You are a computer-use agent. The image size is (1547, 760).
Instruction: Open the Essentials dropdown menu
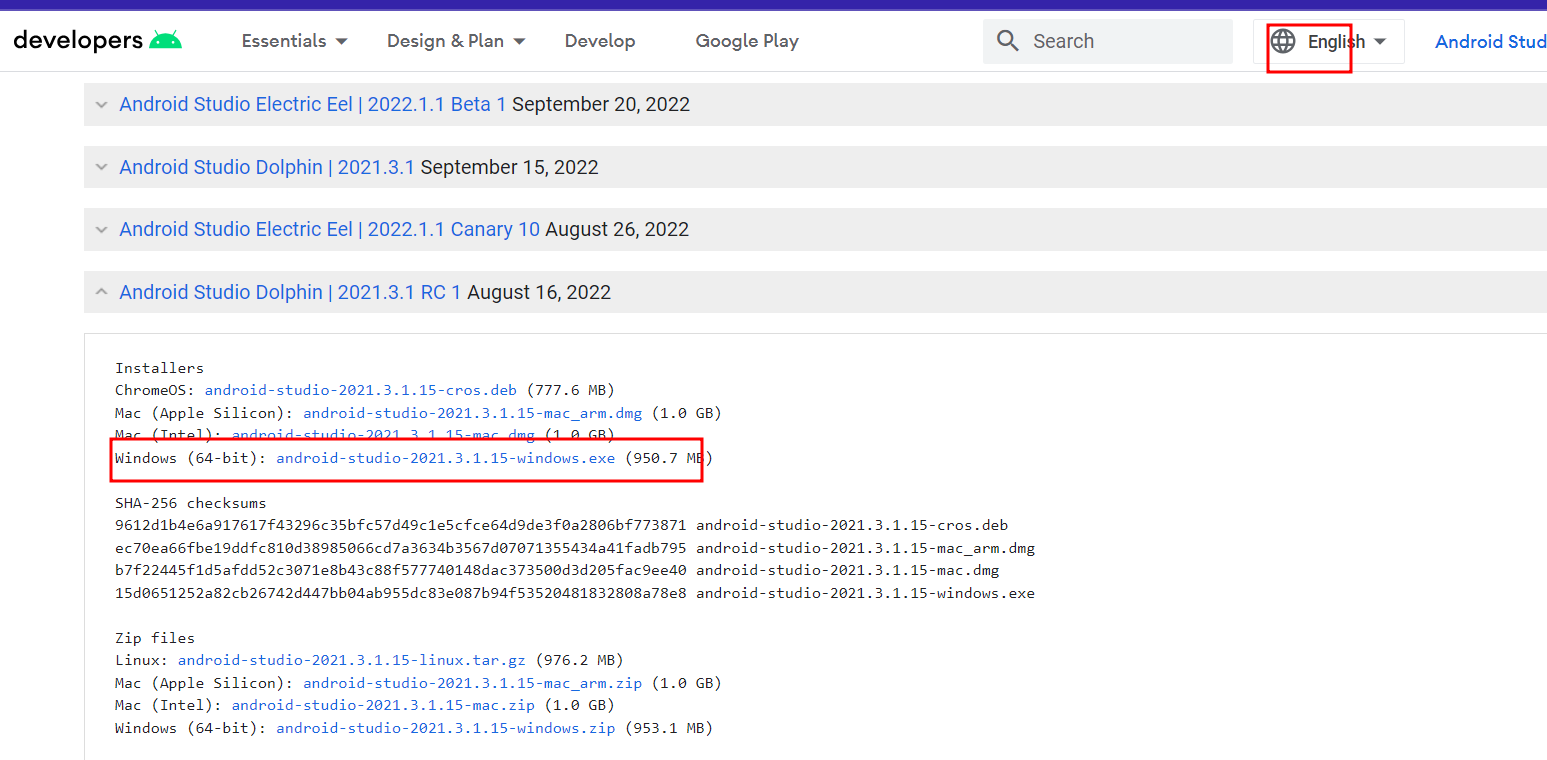pos(295,41)
